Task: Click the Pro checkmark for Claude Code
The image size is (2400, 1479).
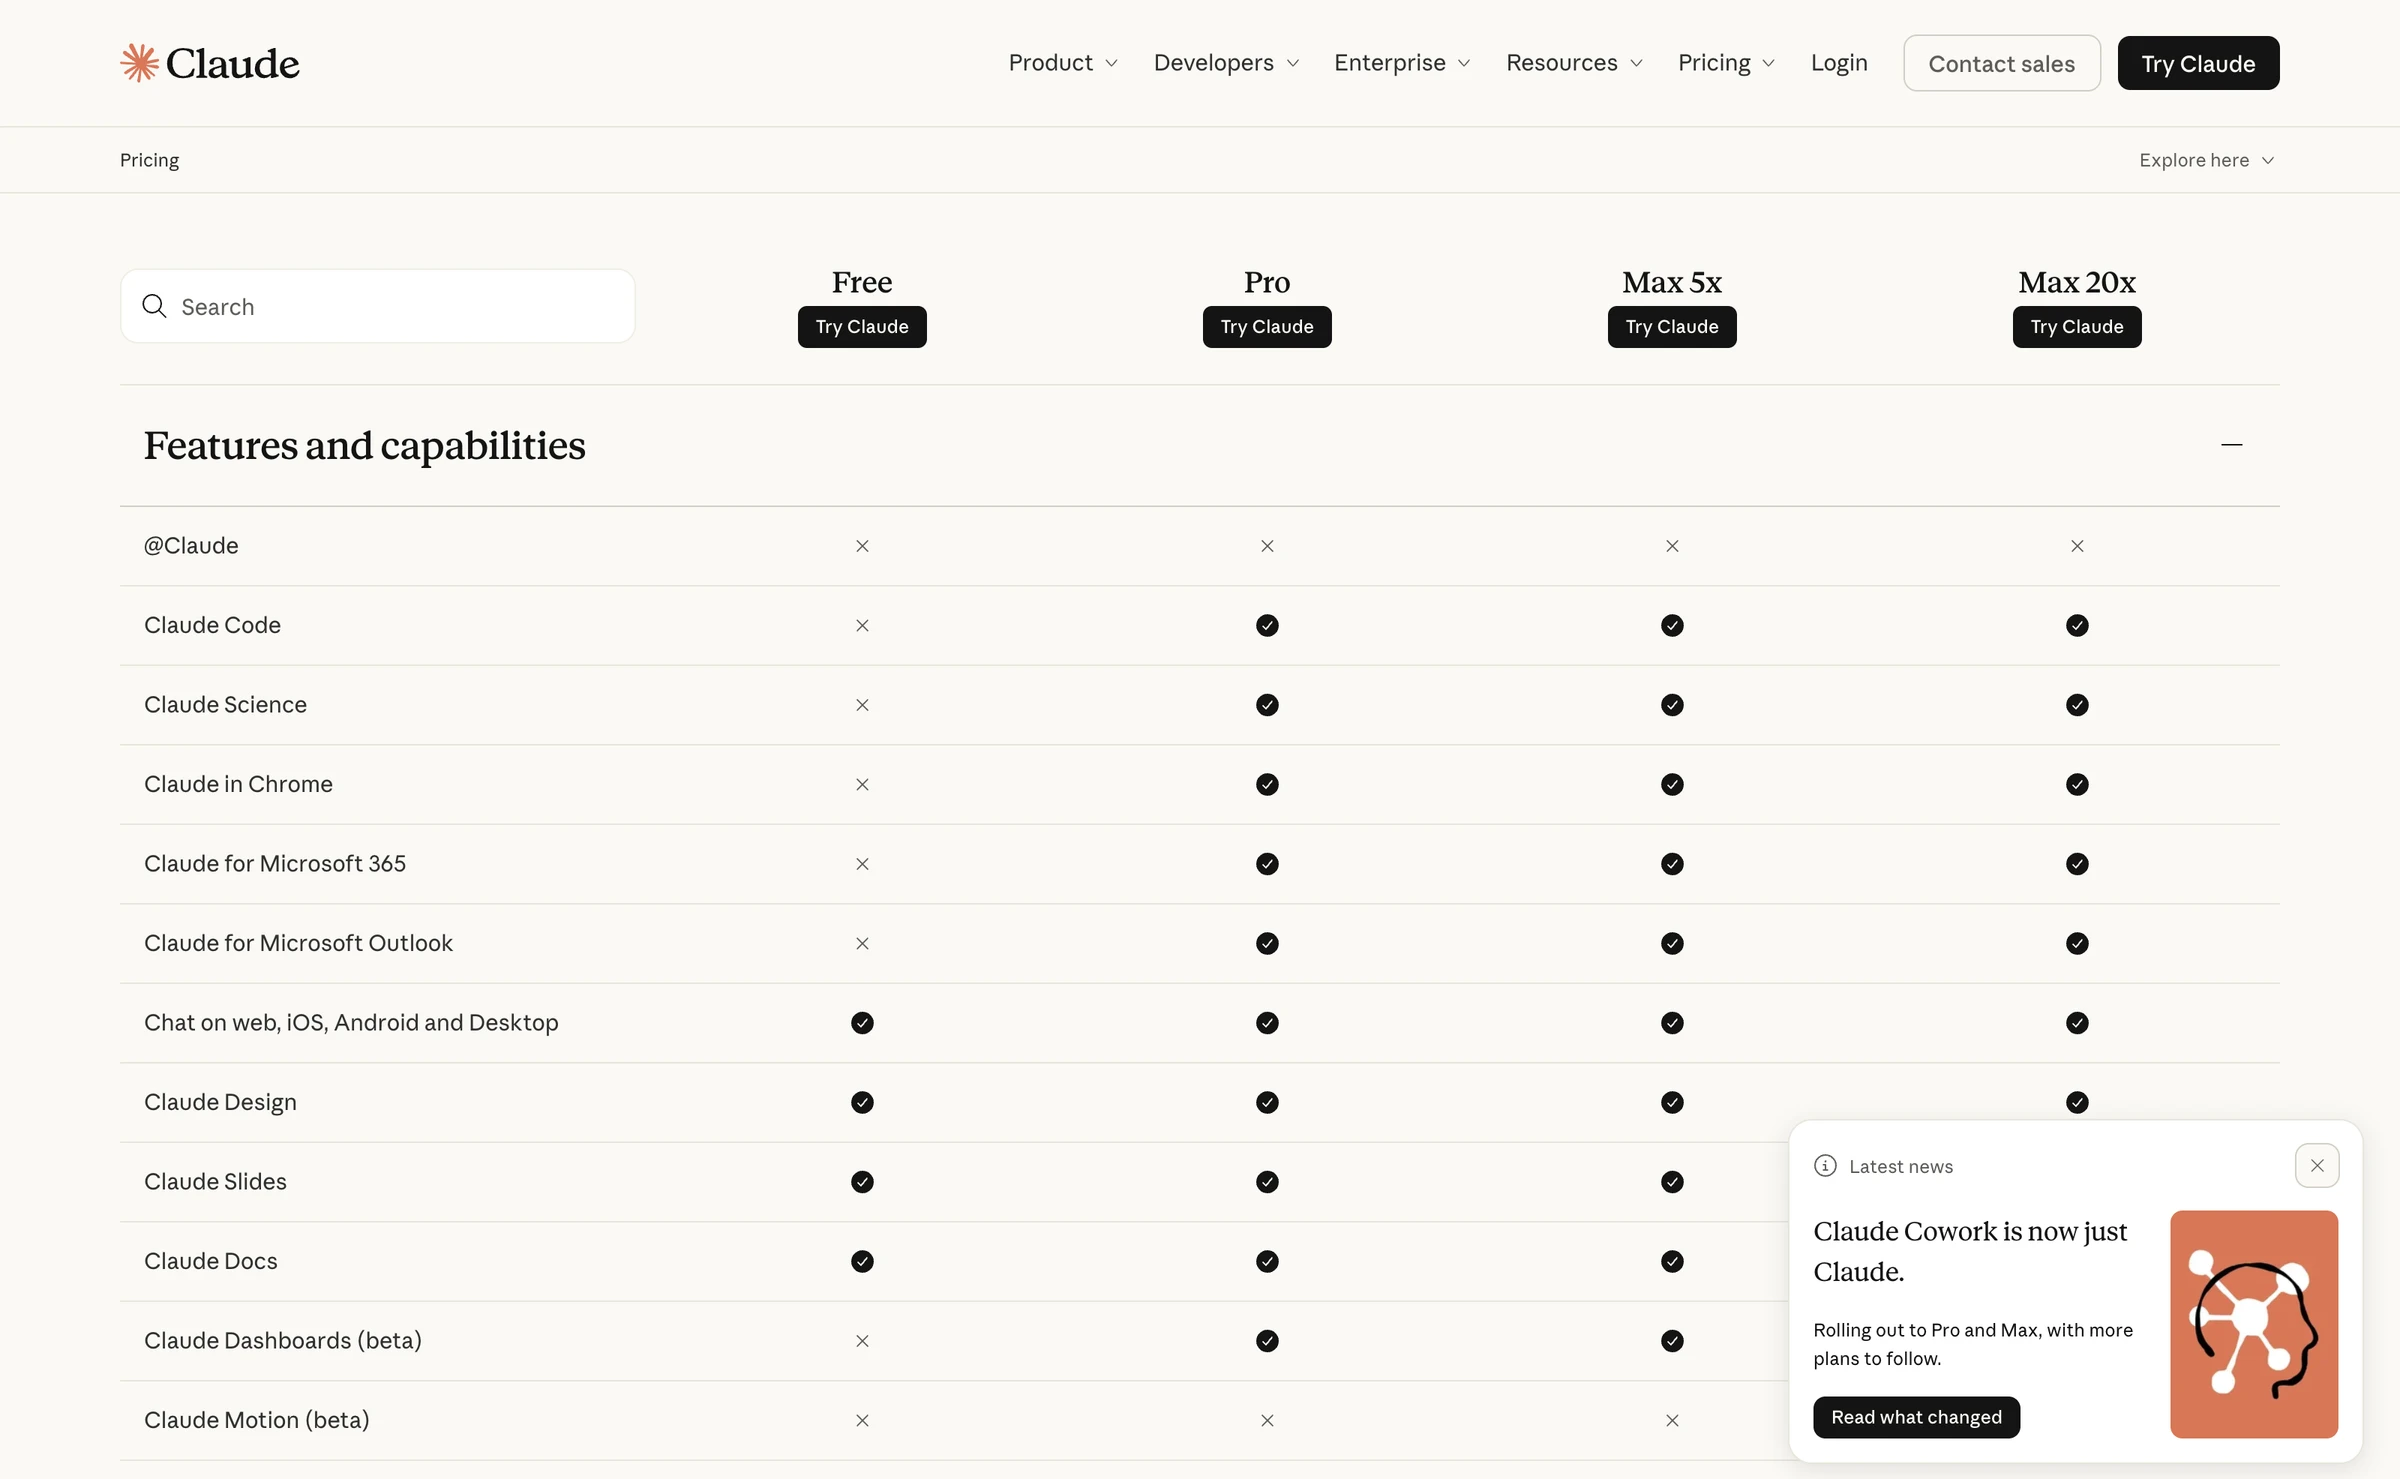Action: 1267,625
